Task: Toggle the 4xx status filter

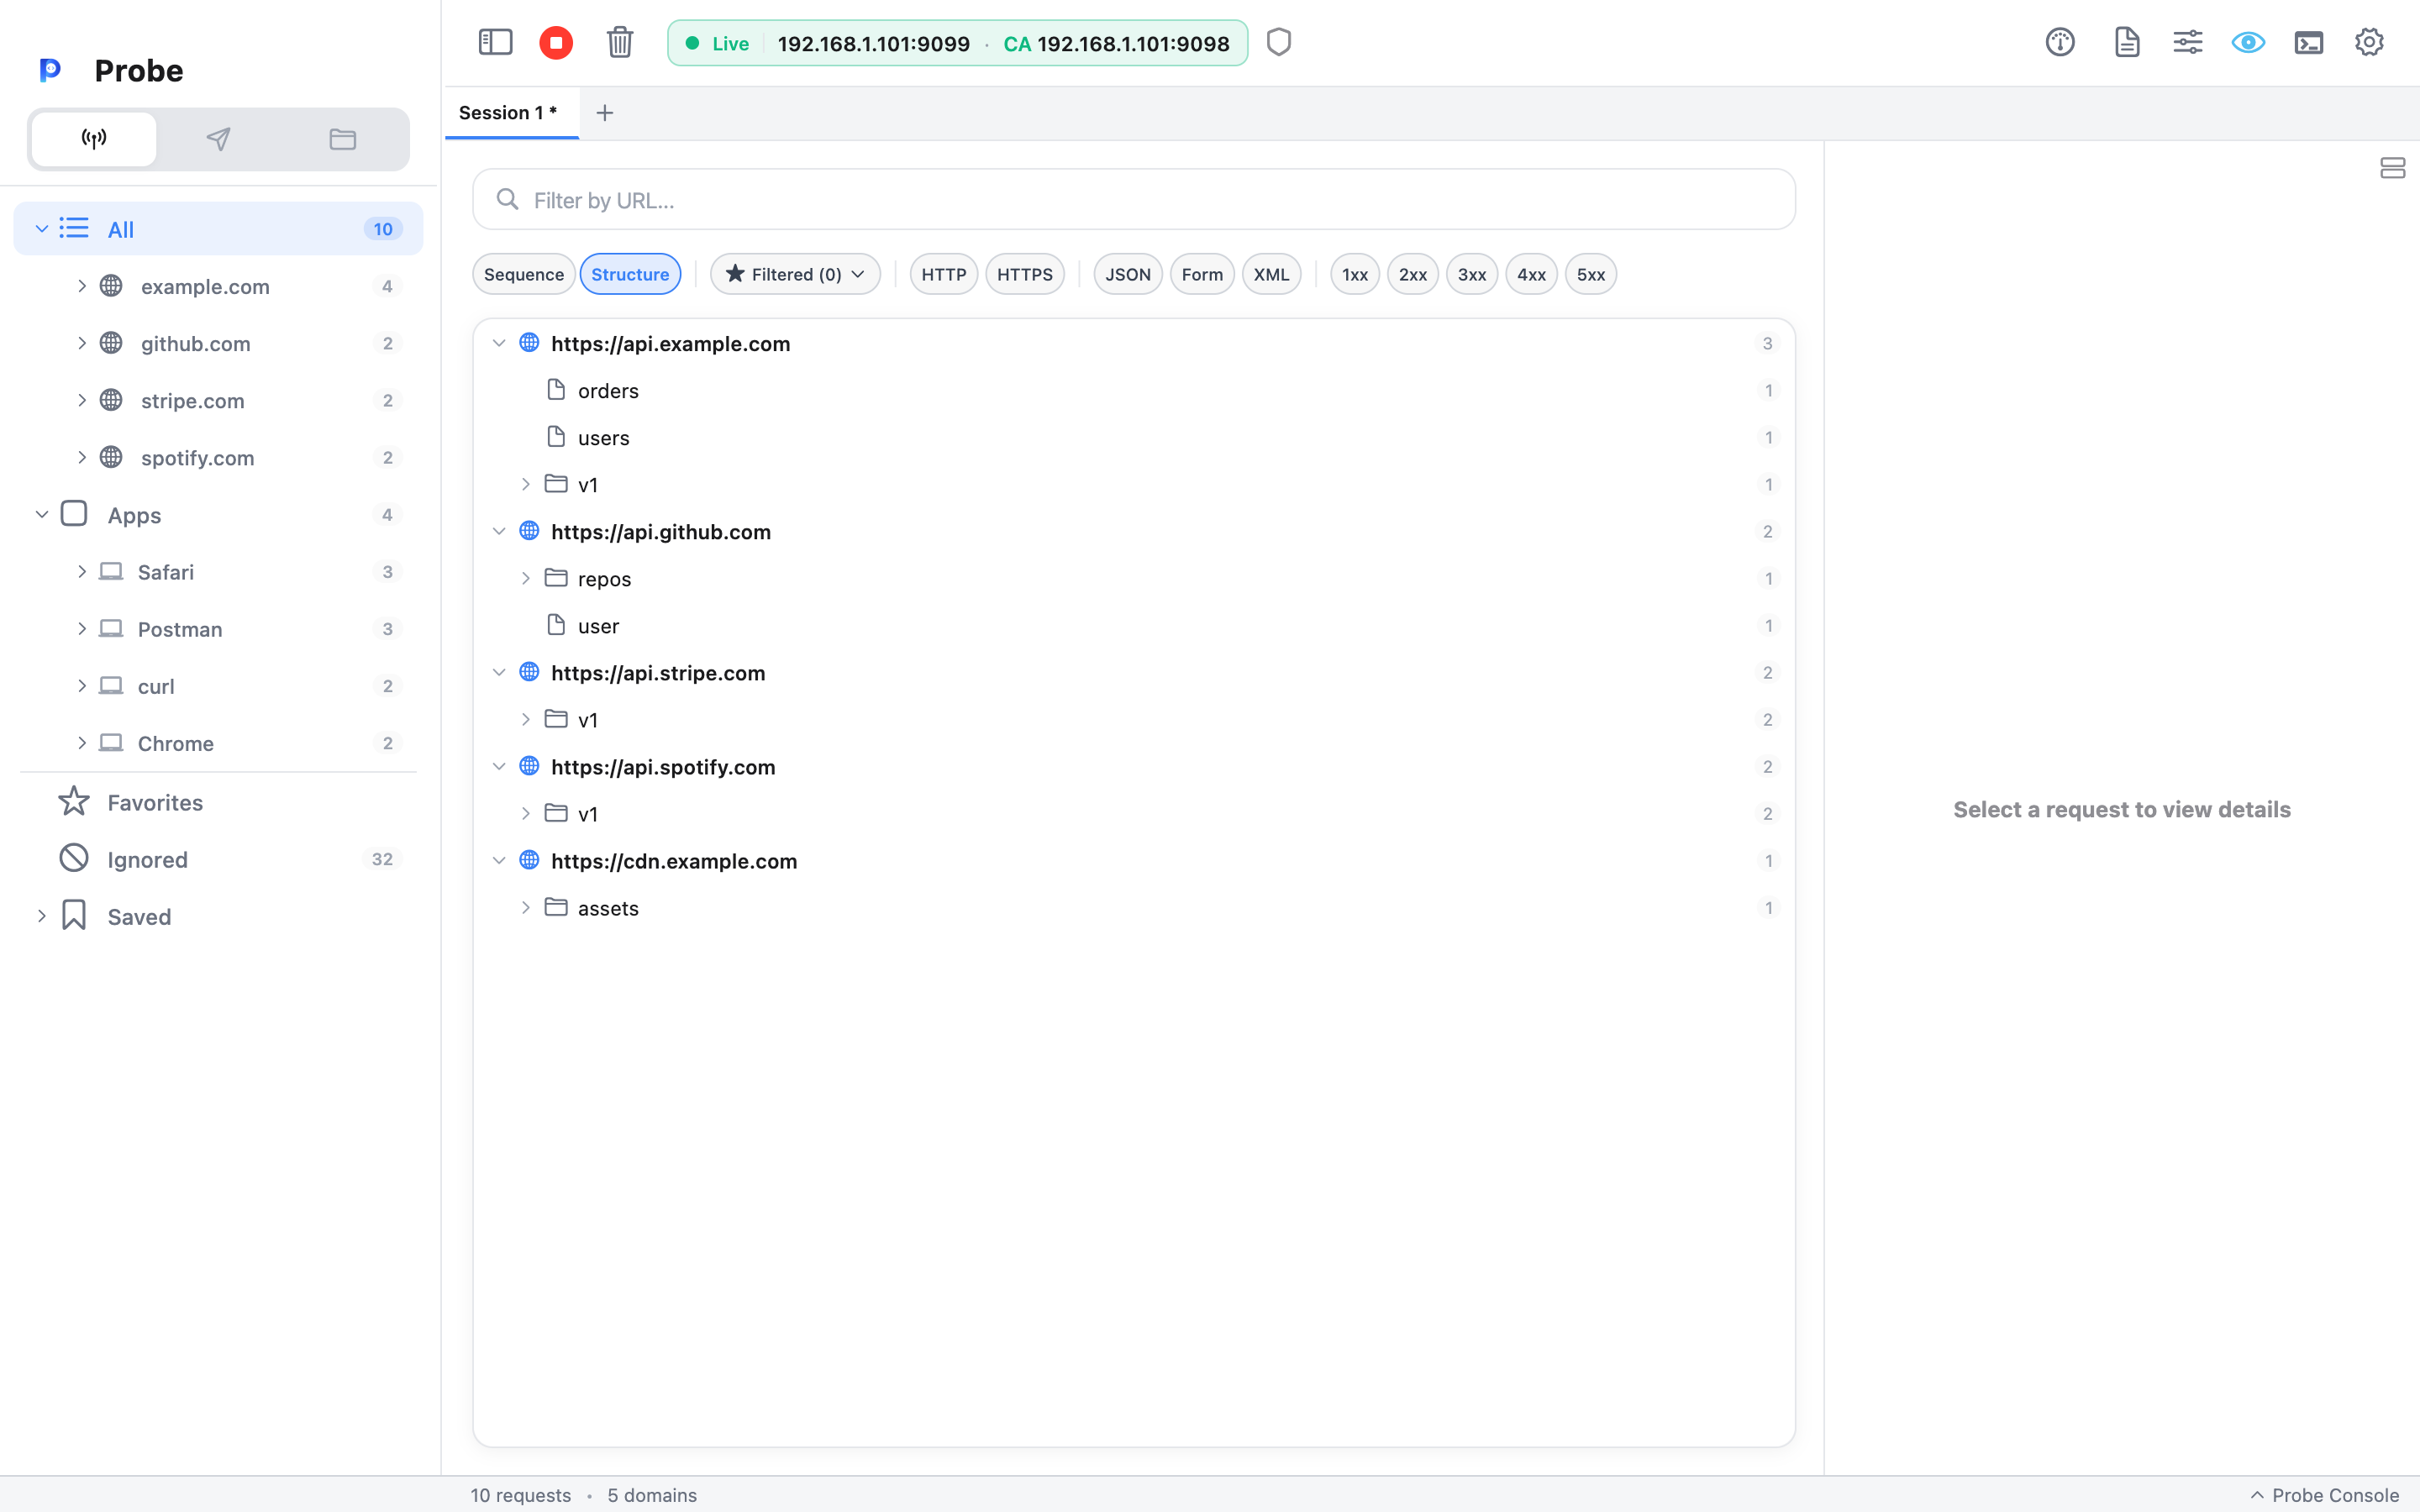Action: (1531, 274)
